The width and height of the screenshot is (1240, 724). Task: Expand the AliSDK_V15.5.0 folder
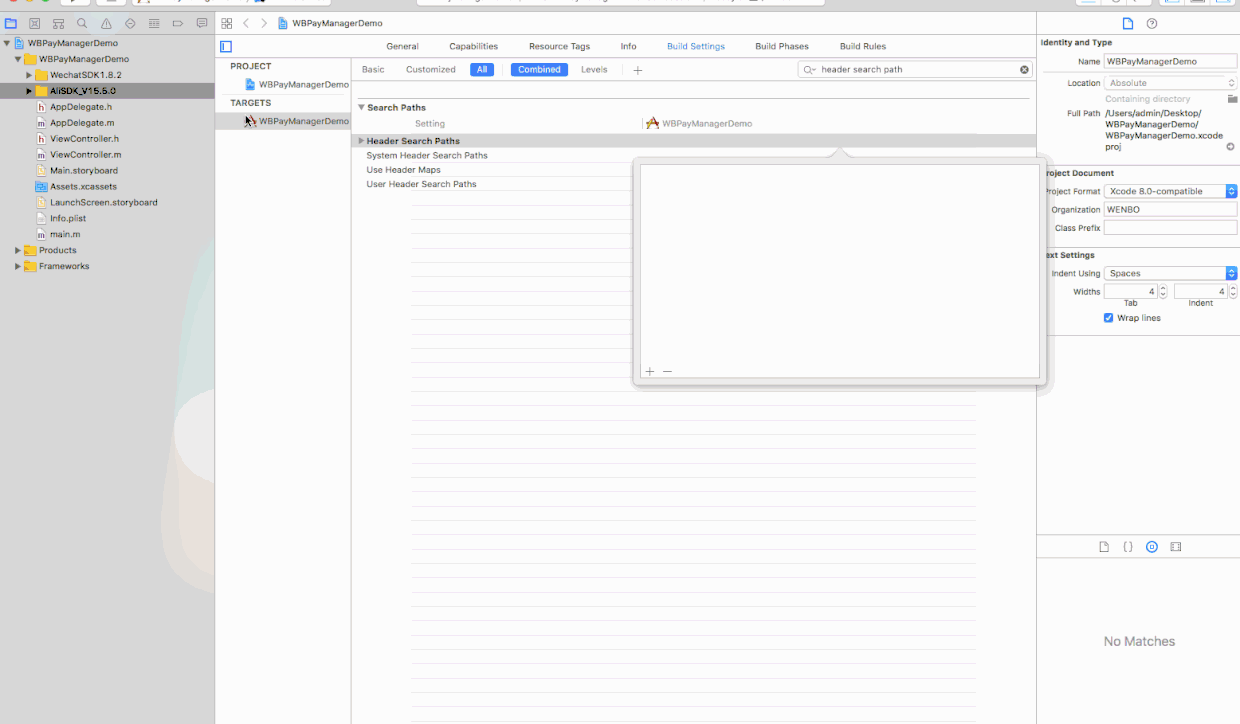29,91
